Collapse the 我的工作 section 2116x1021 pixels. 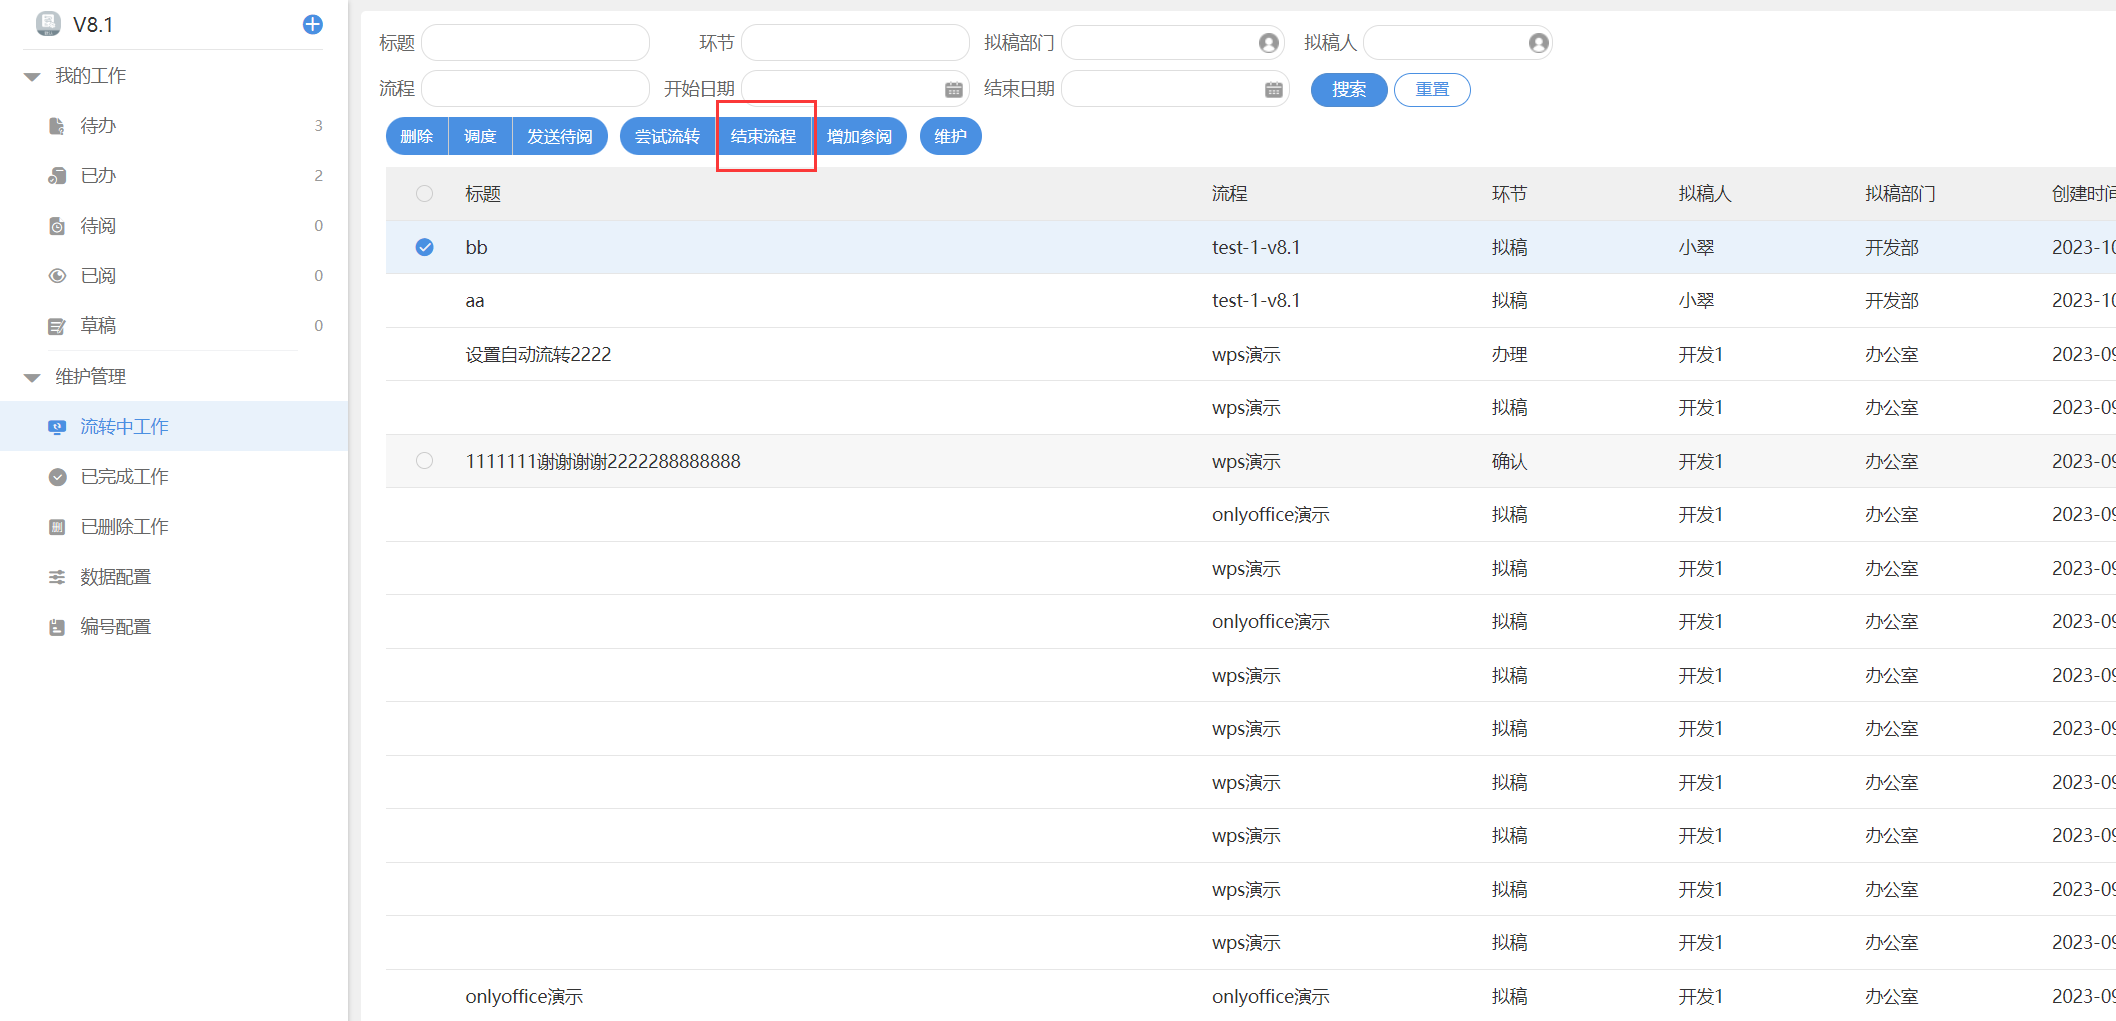[x=32, y=76]
